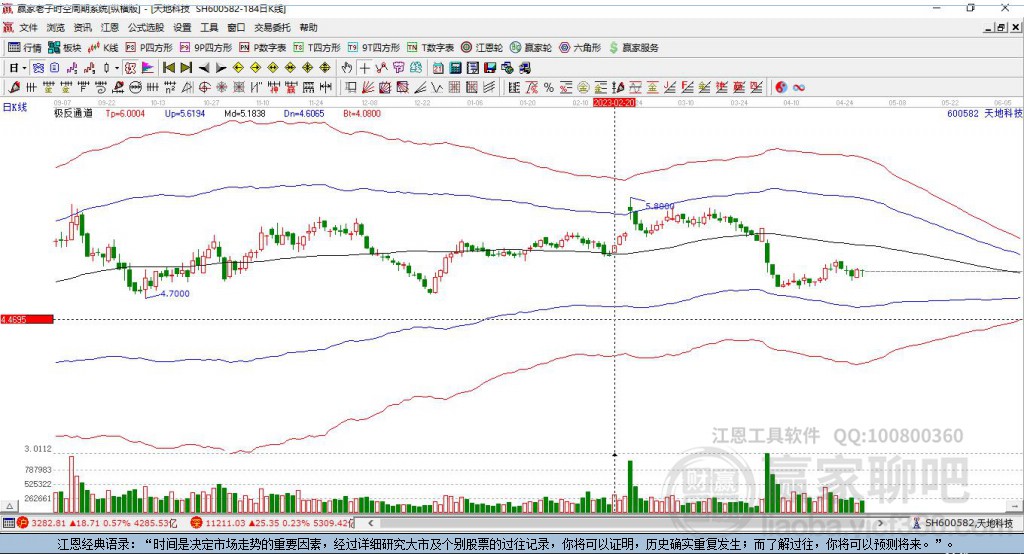Screen dimensions: 1024x554
Task: Step chart right with black arrow
Action: (221, 68)
